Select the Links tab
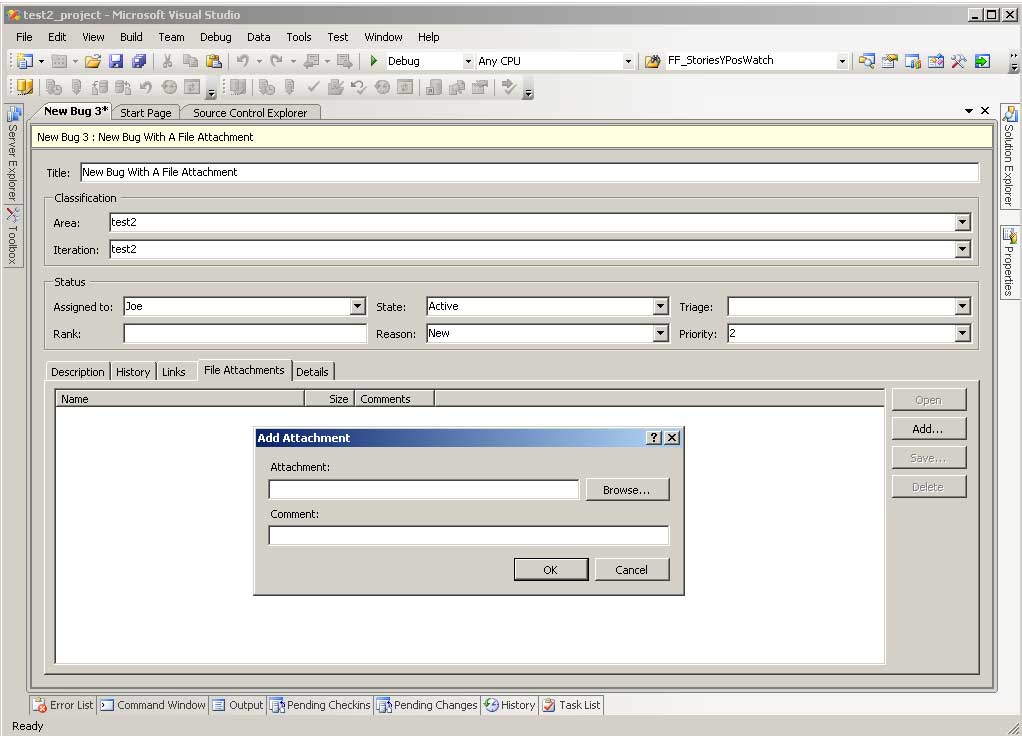 click(173, 372)
